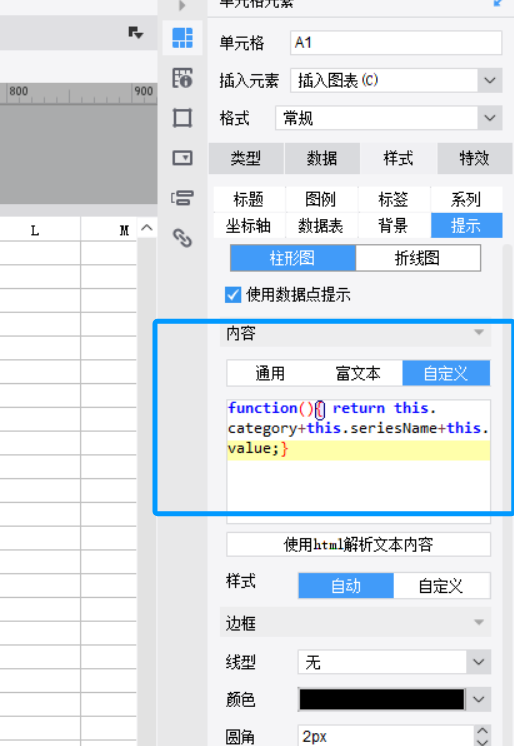514x746 pixels.
Task: Open the 颜色 dropdown arrow
Action: tap(478, 699)
